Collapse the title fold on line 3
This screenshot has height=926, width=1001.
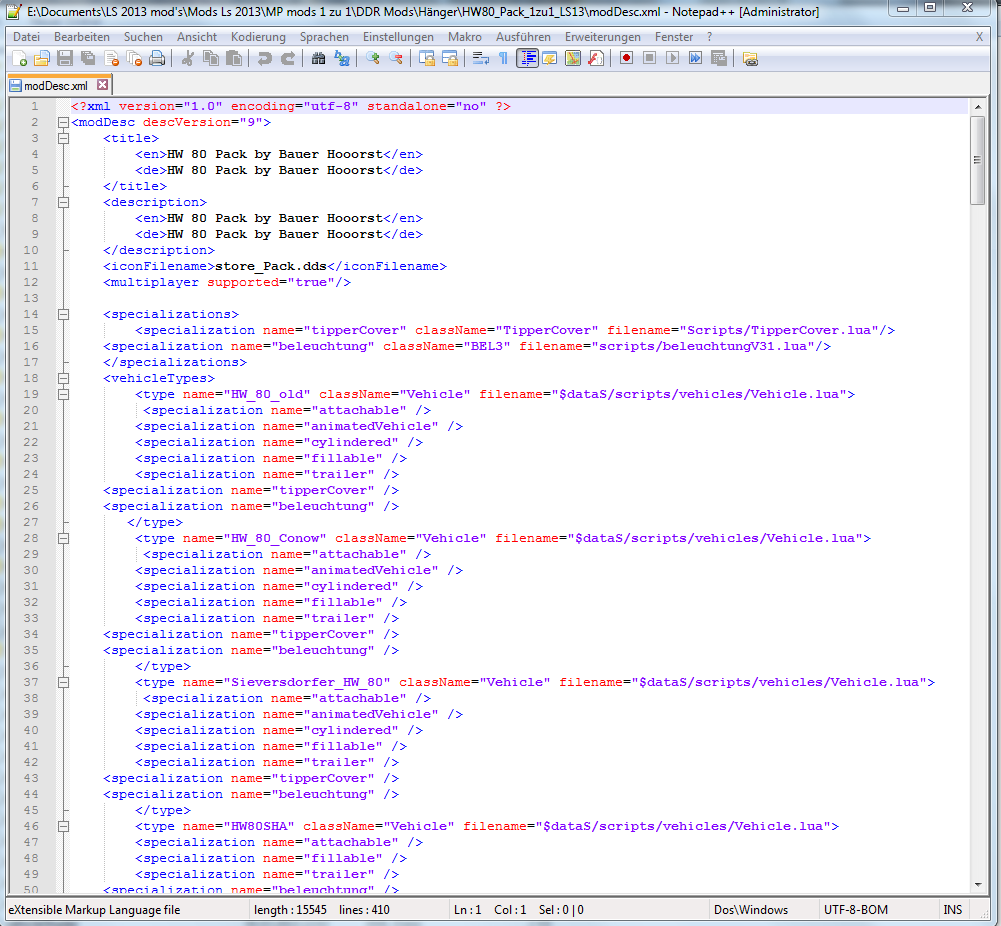point(63,138)
